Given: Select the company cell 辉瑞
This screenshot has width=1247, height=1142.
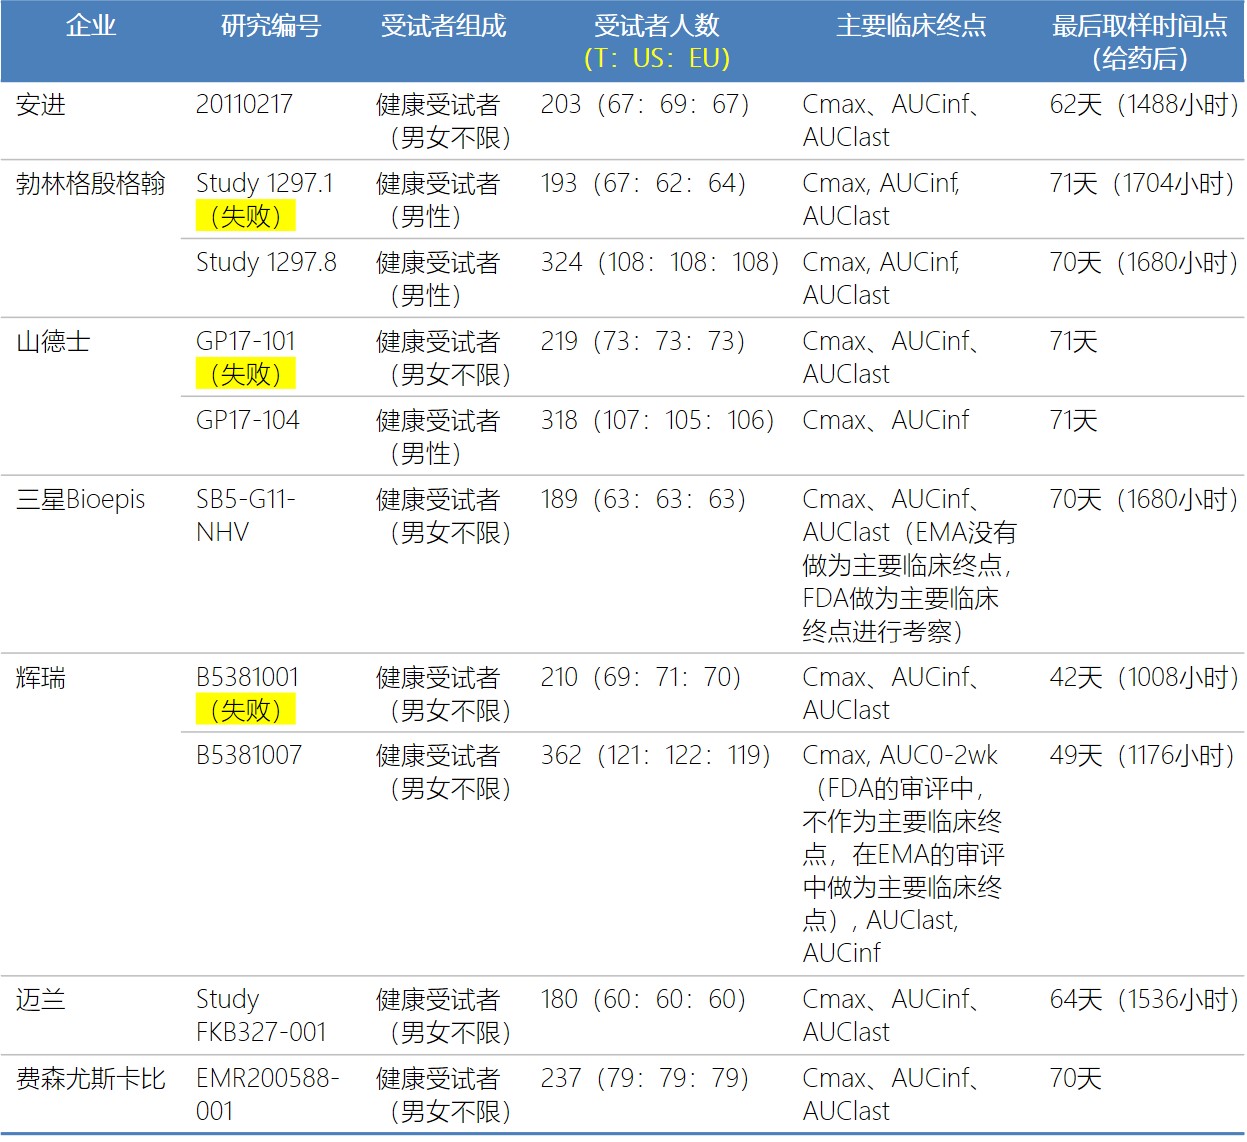Looking at the screenshot, I should (x=41, y=678).
